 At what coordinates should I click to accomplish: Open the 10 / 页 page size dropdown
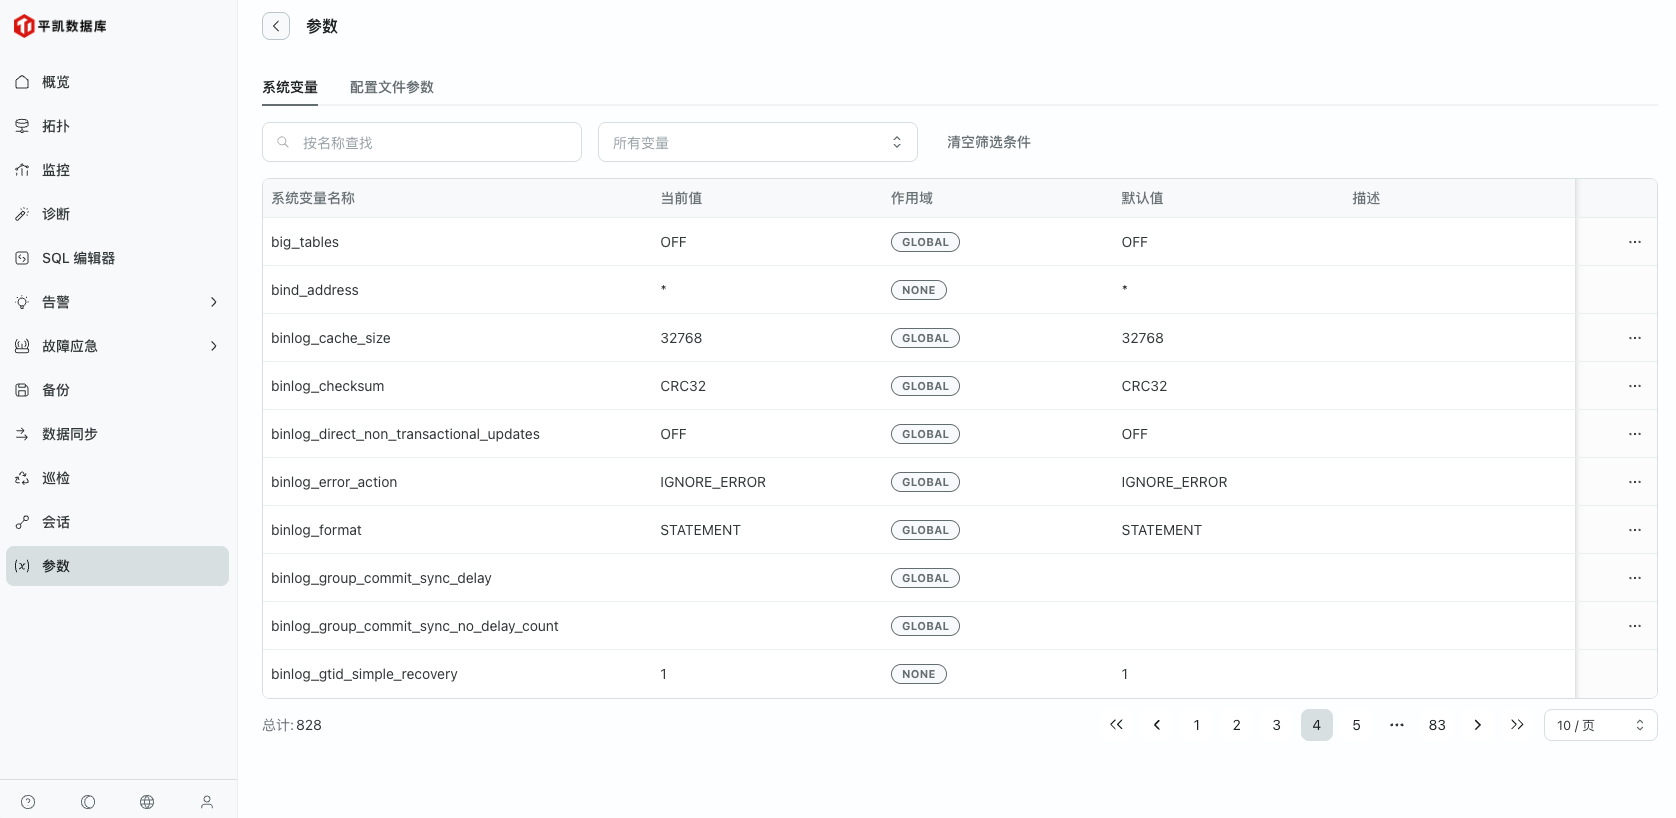tap(1600, 725)
